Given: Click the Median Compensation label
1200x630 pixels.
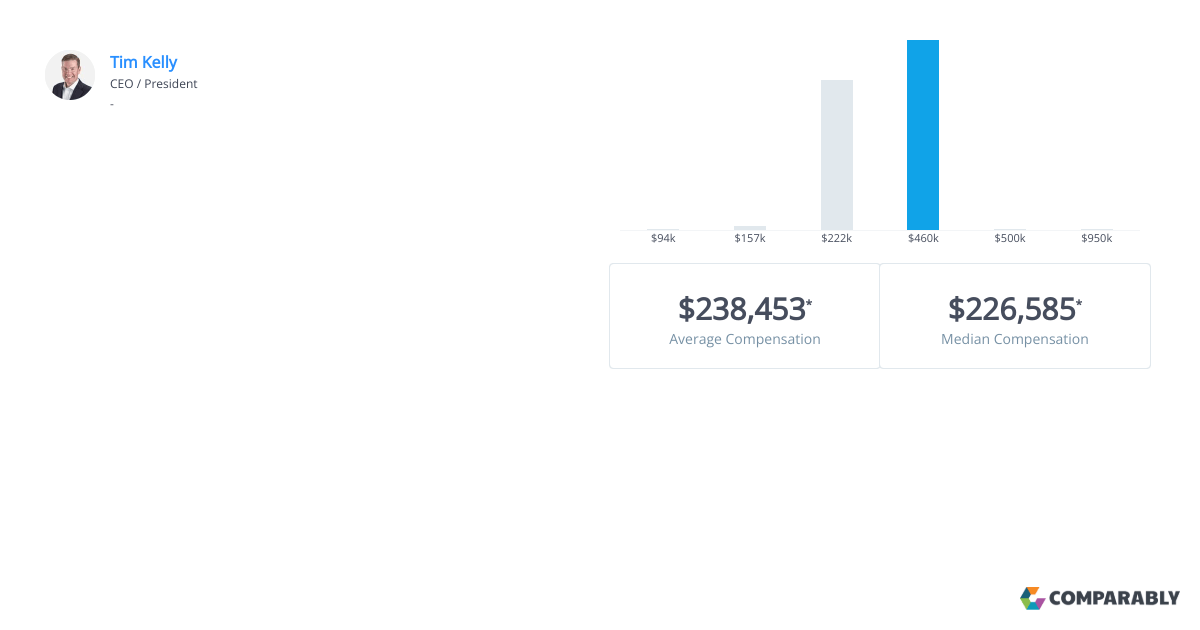Looking at the screenshot, I should 1015,339.
